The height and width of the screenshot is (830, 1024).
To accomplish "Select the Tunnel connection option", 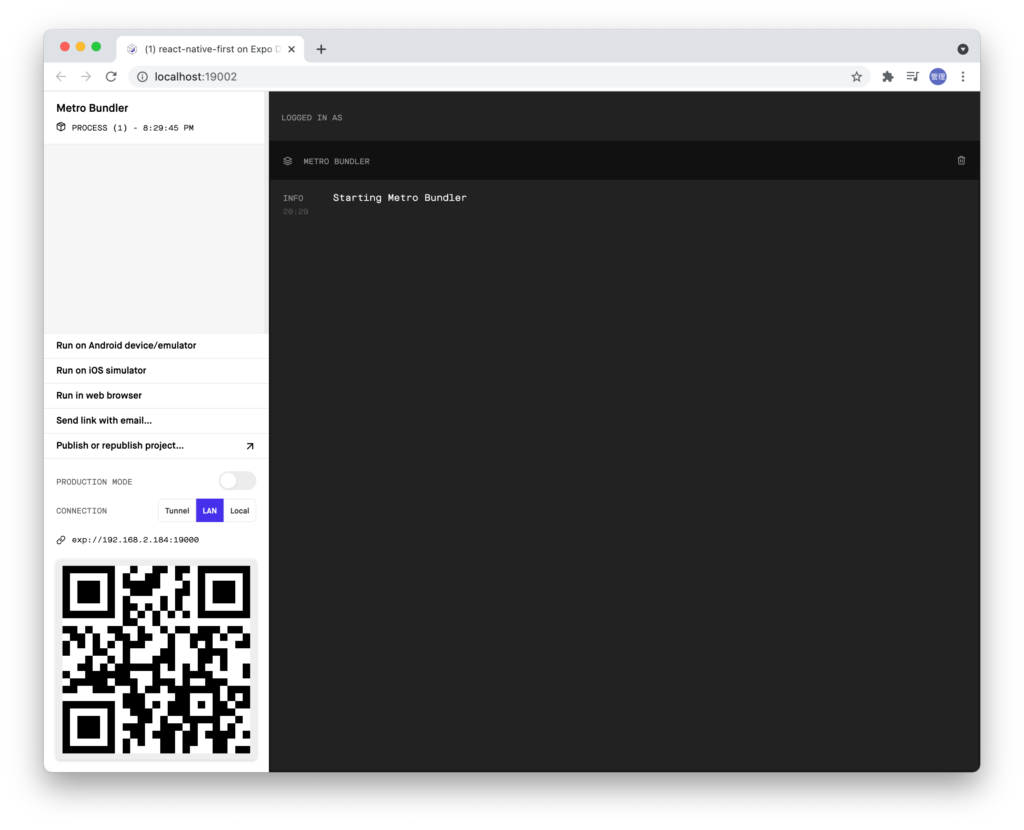I will [x=177, y=510].
